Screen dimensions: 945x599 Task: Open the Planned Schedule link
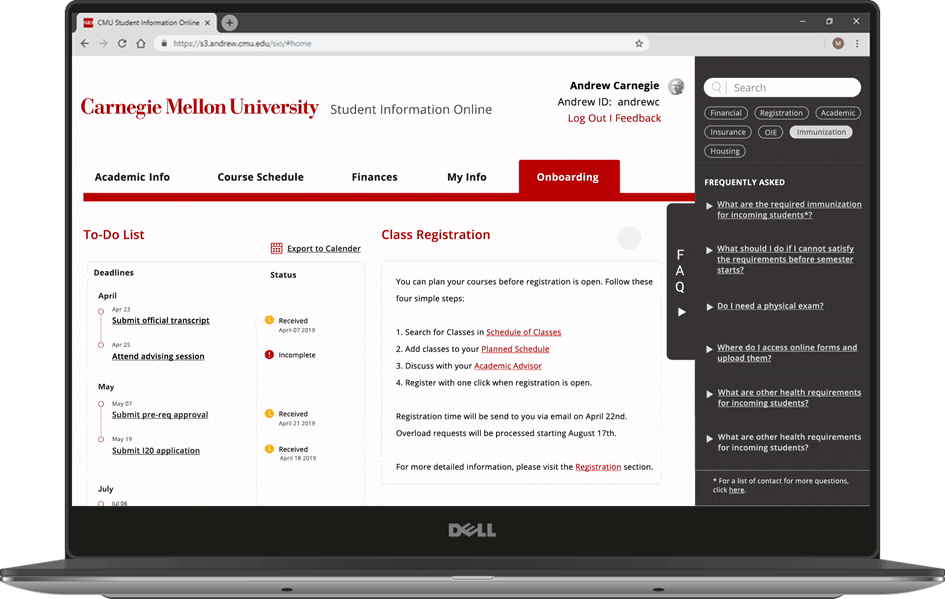515,349
